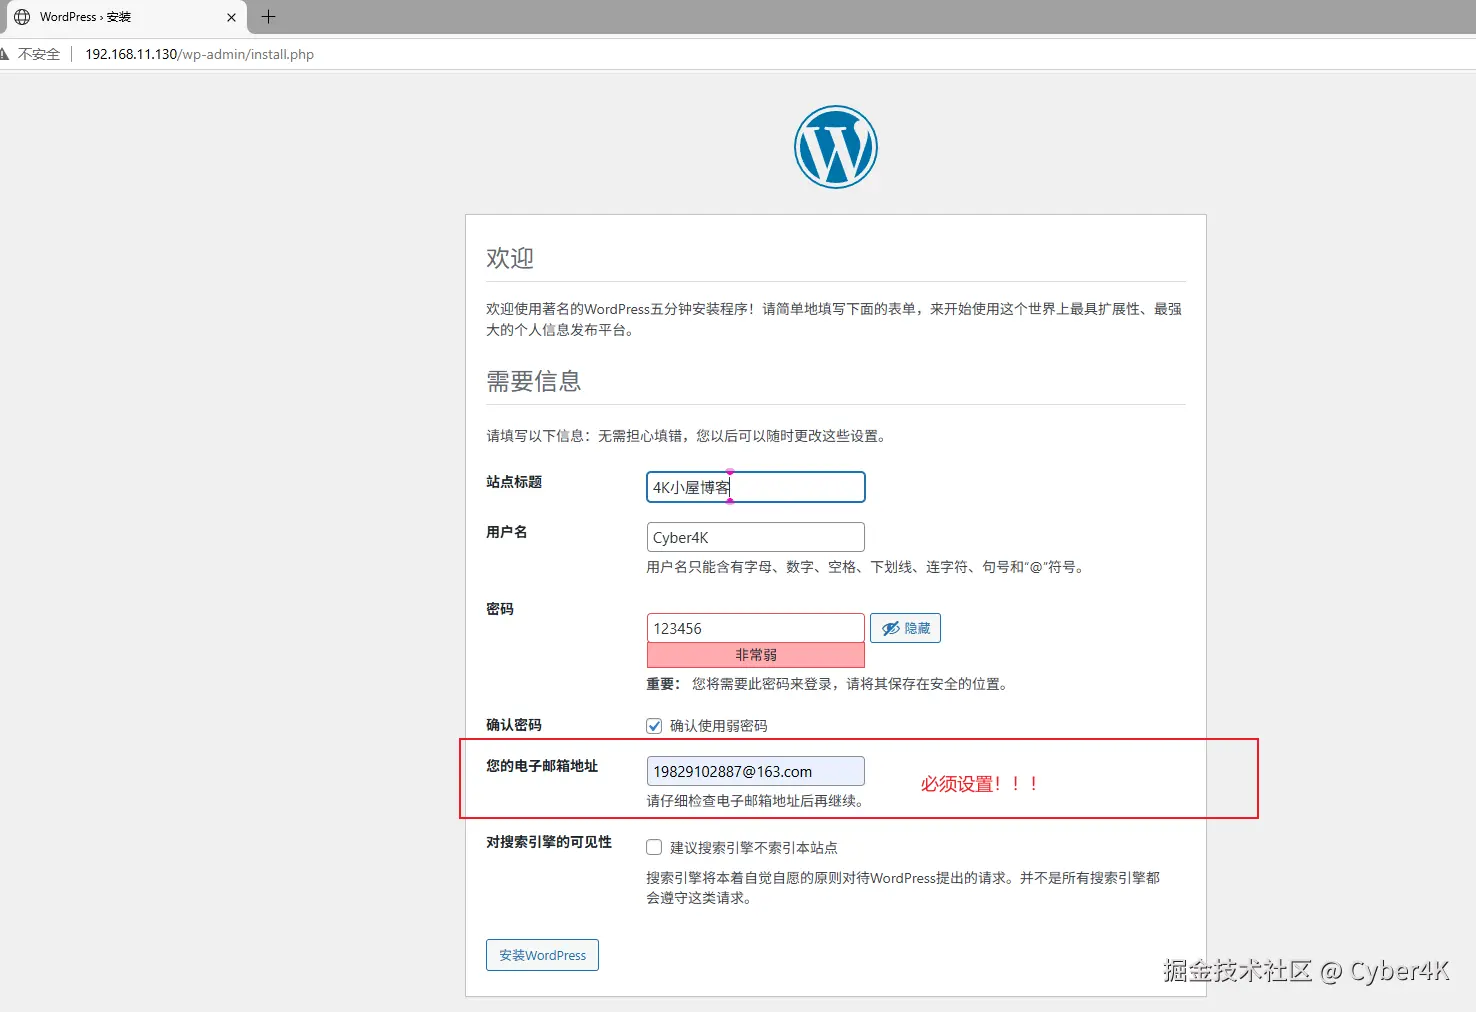Click the globe favicon in the browser tab
The height and width of the screenshot is (1012, 1476).
pyautogui.click(x=22, y=17)
